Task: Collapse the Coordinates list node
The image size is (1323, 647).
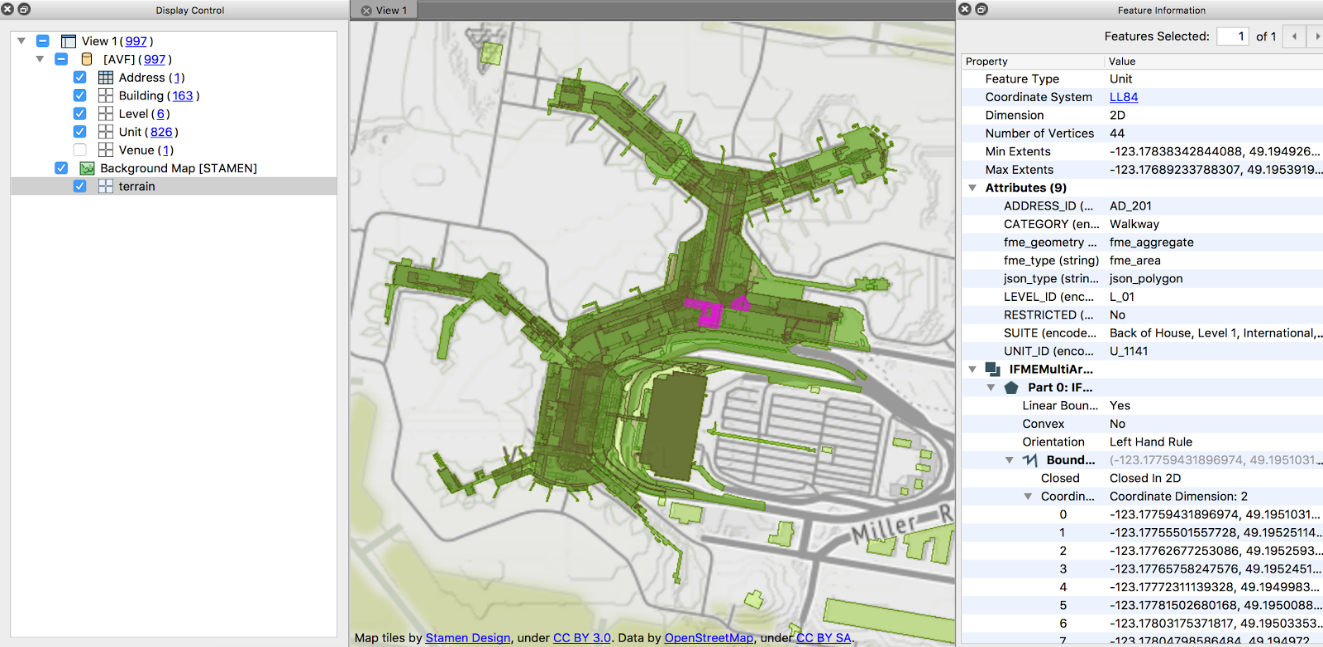Action: pos(1028,496)
